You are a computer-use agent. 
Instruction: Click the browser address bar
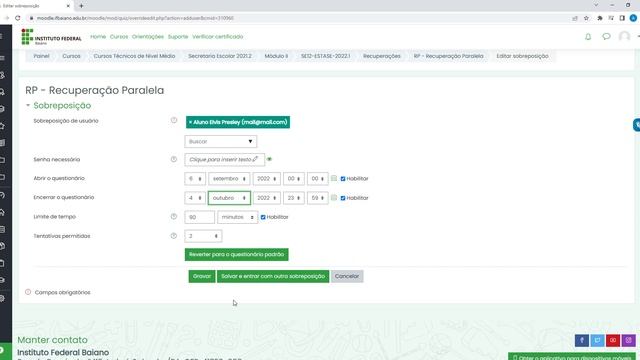[x=298, y=18]
